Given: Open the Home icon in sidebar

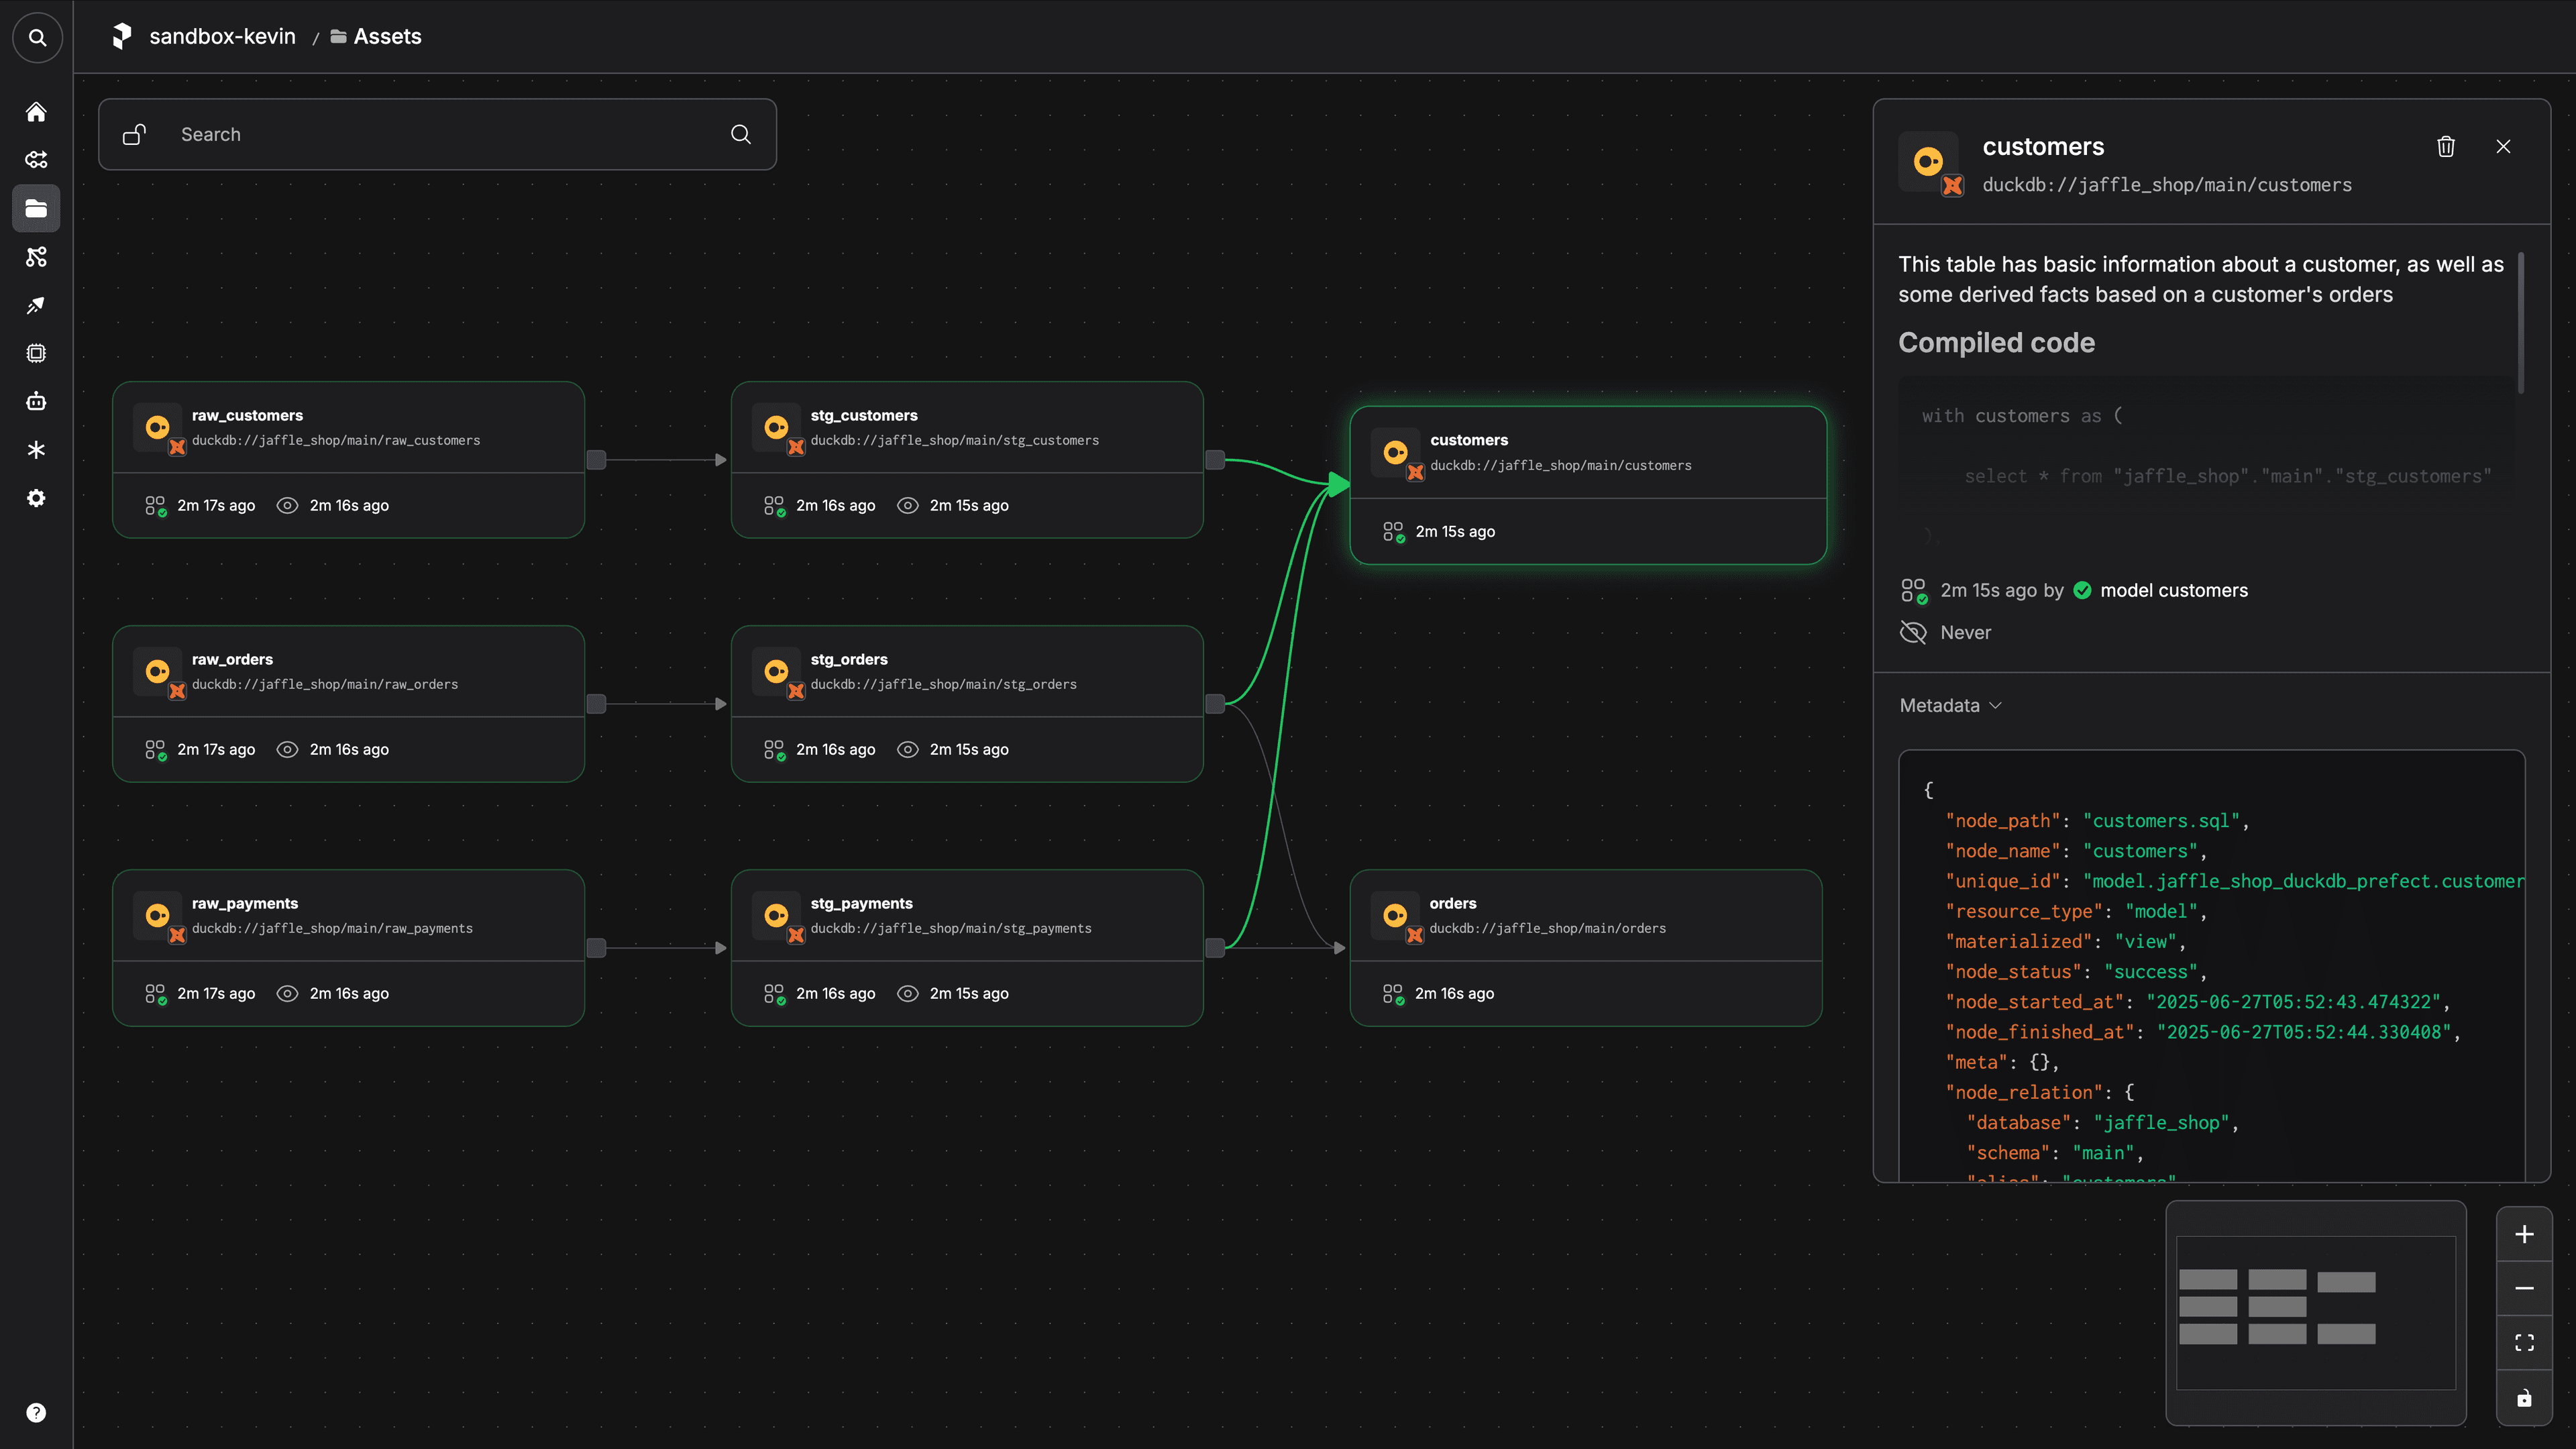Looking at the screenshot, I should [36, 112].
